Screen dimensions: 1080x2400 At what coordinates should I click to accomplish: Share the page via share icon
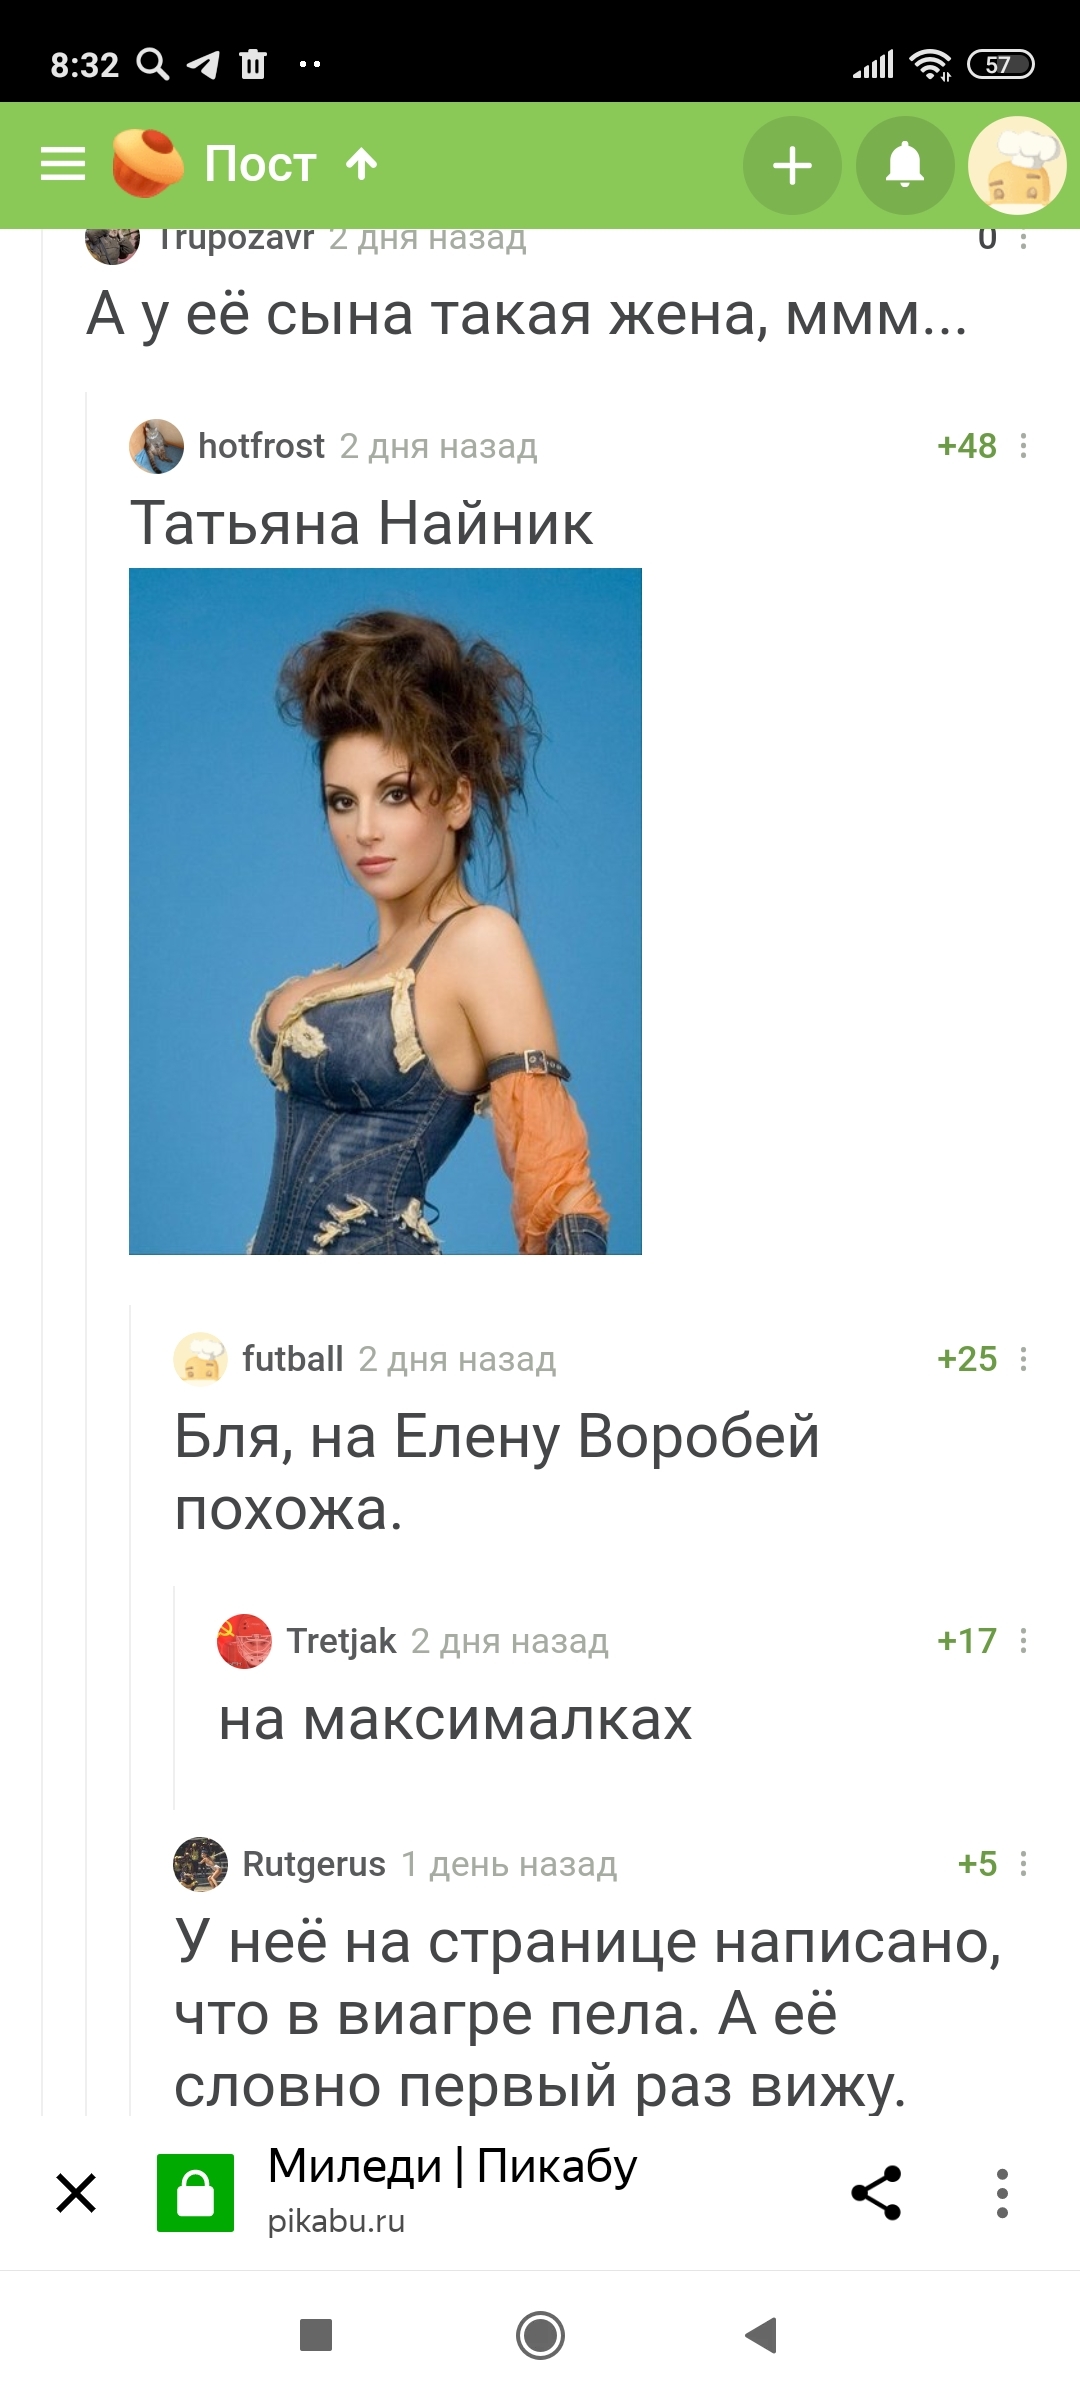click(x=877, y=2193)
